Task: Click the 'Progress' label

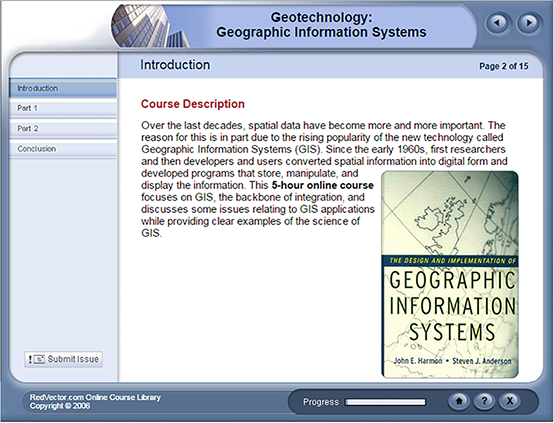Action: 321,402
